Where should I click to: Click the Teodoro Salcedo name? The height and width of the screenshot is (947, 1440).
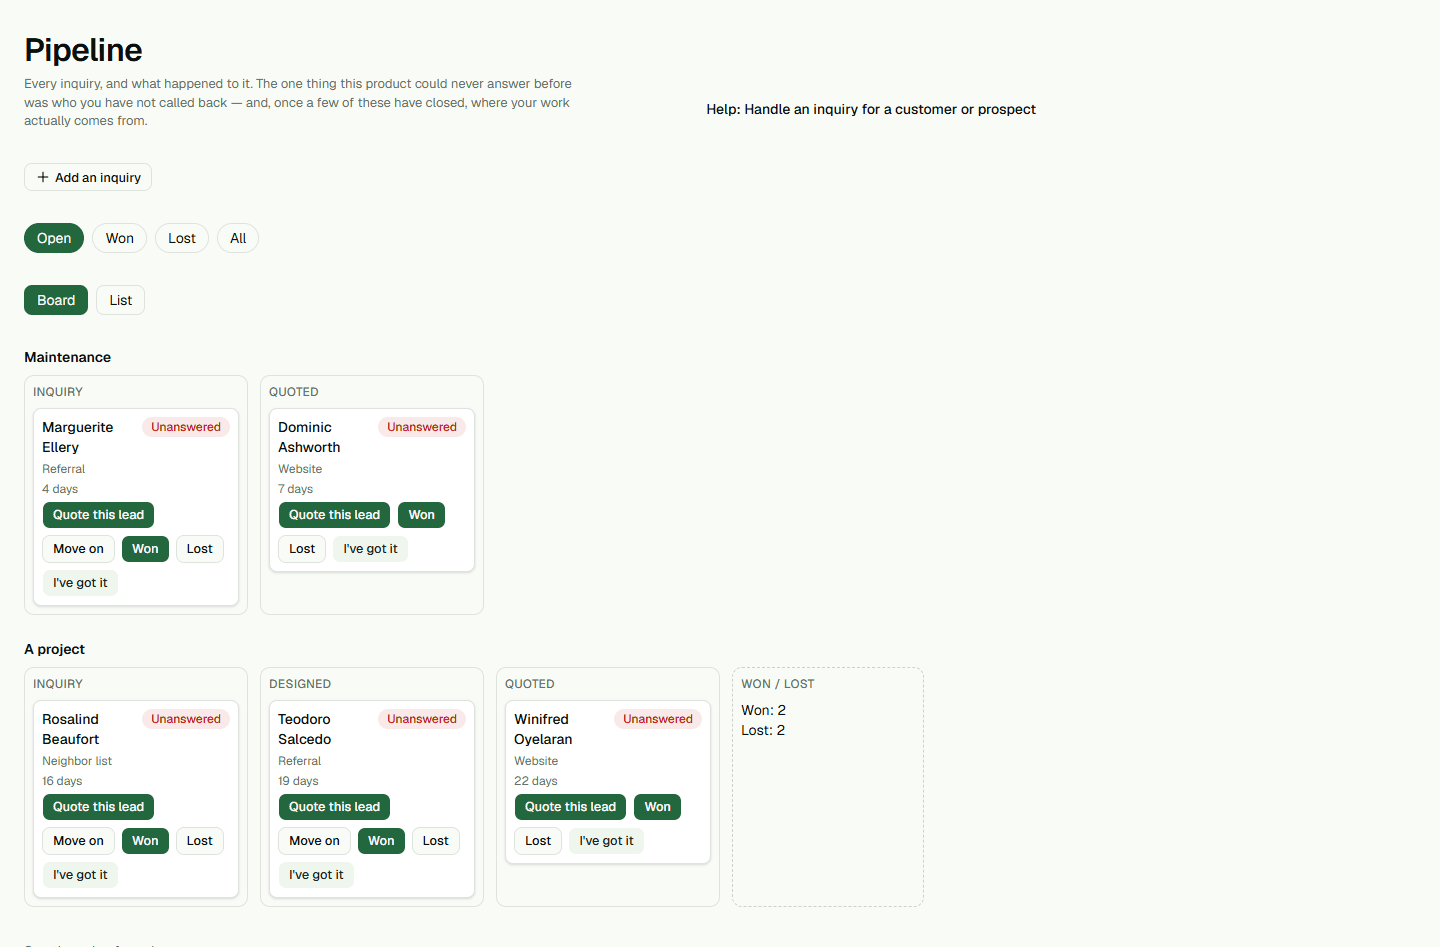(305, 729)
